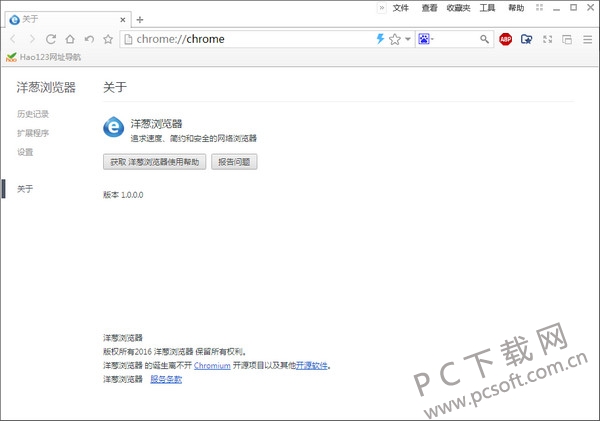
Task: Click the window restore toolbar icon
Action: tap(567, 39)
